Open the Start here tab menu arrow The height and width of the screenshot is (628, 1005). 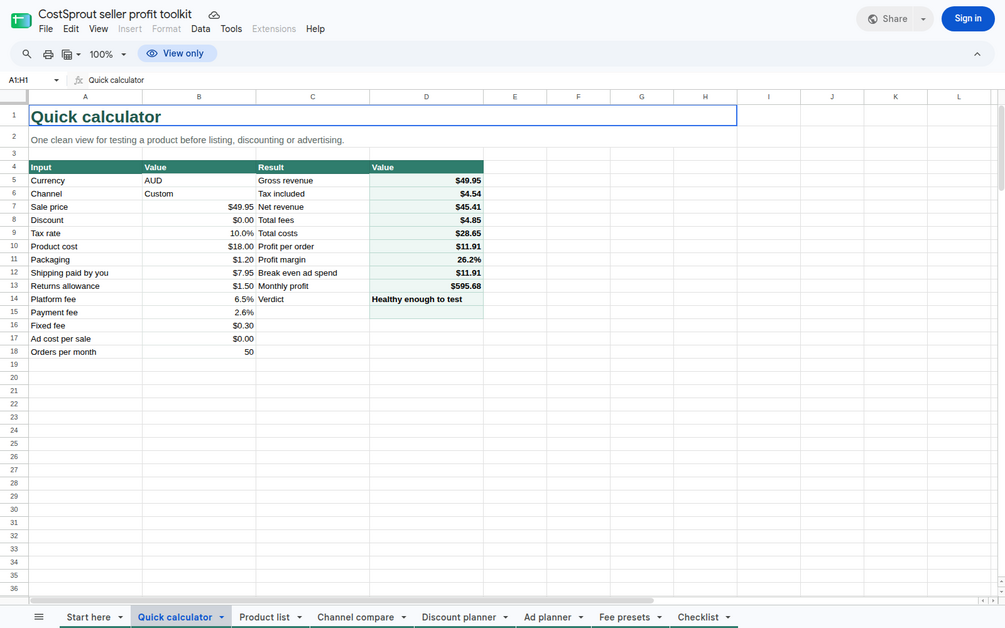pyautogui.click(x=120, y=617)
